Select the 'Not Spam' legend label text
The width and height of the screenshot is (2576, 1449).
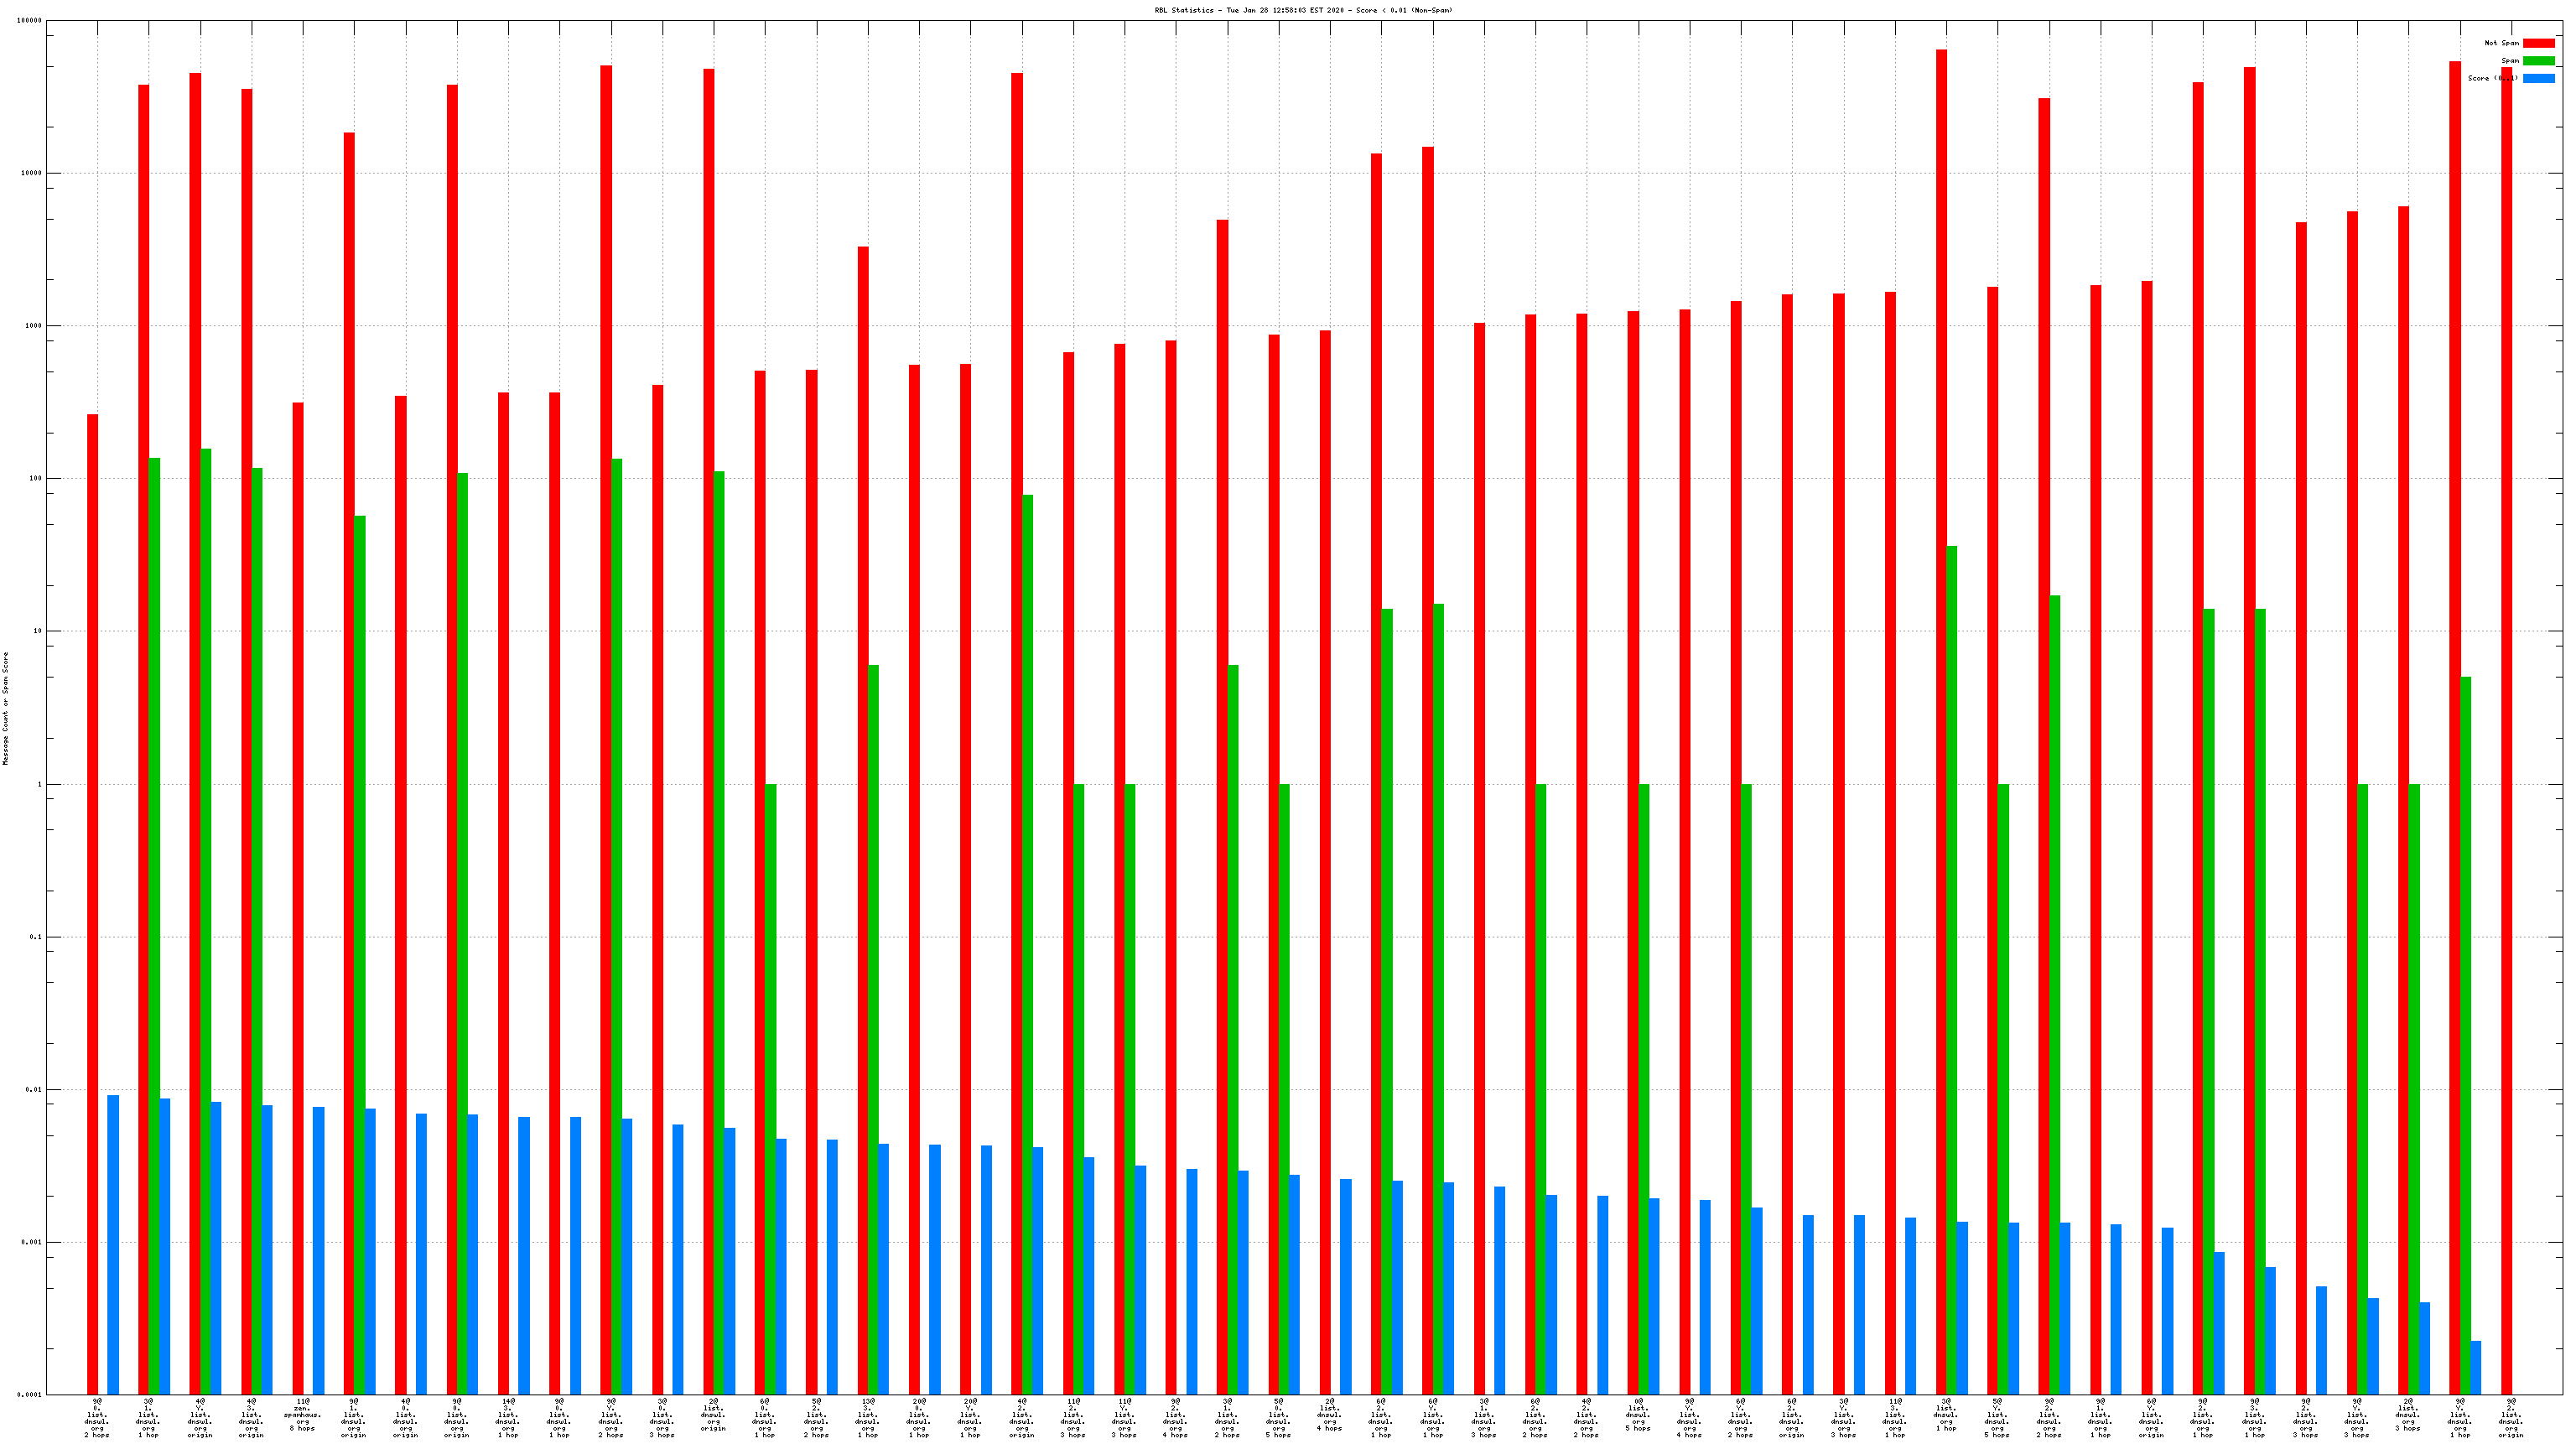coord(2501,43)
